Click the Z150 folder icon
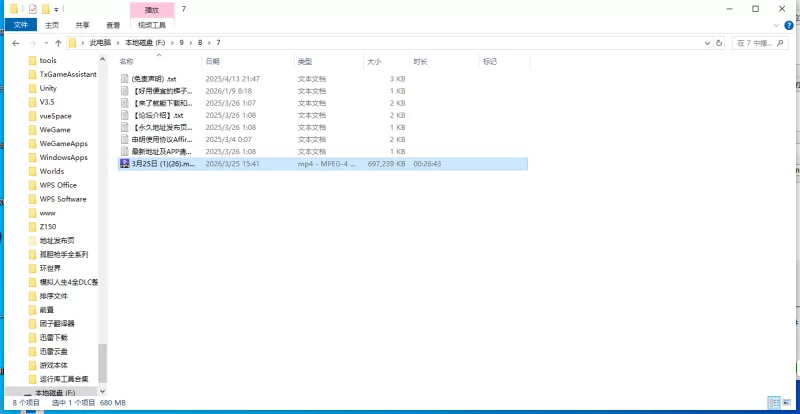Viewport: 800px width, 414px height. [x=33, y=227]
